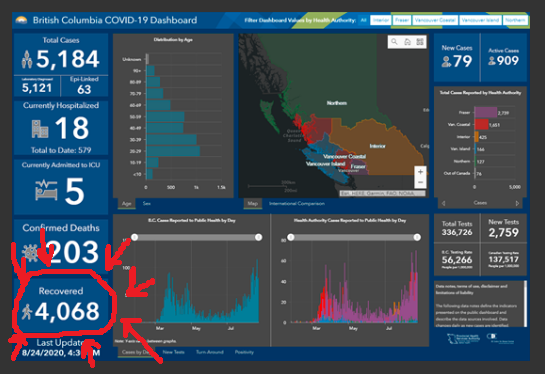Click the map attribution bar
545x374 pixels.
click(382, 193)
